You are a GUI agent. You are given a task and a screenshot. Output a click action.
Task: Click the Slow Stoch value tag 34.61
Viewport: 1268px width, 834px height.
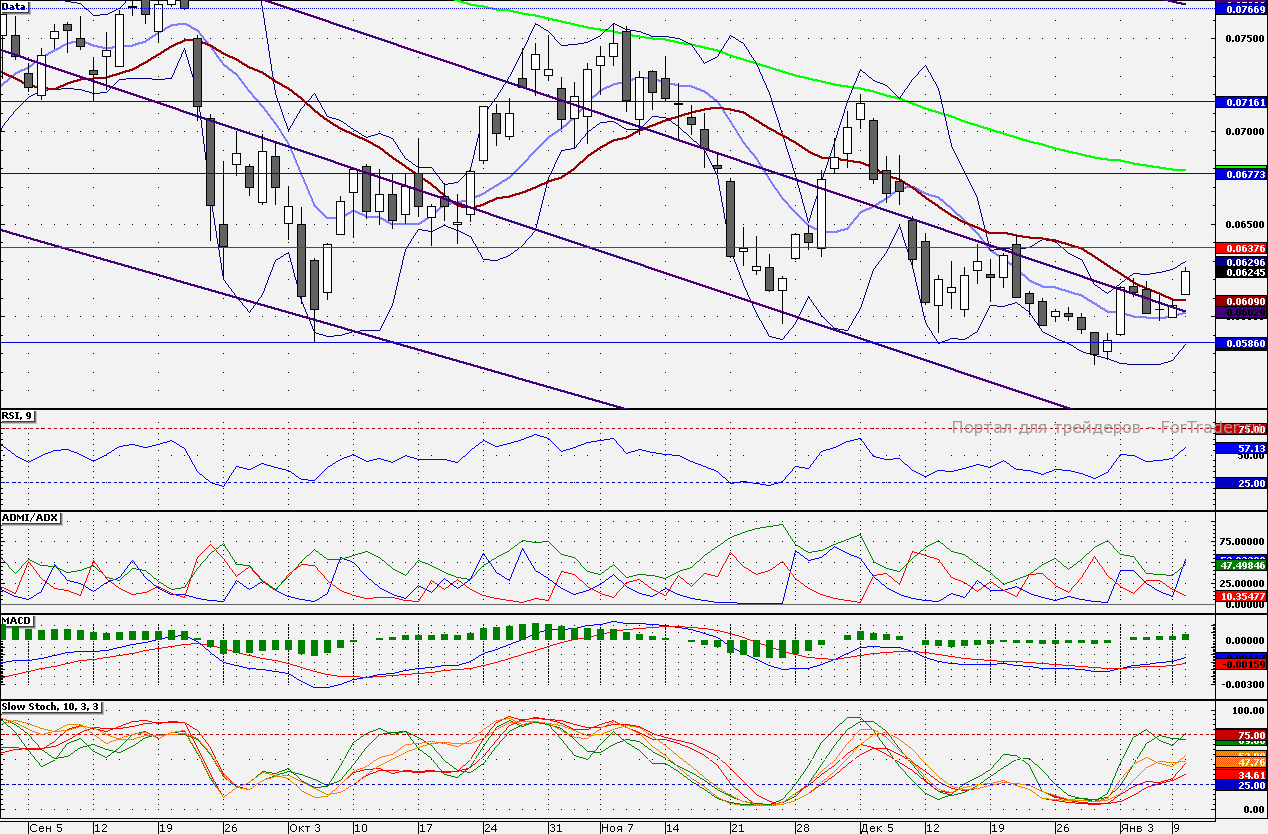(x=1240, y=774)
